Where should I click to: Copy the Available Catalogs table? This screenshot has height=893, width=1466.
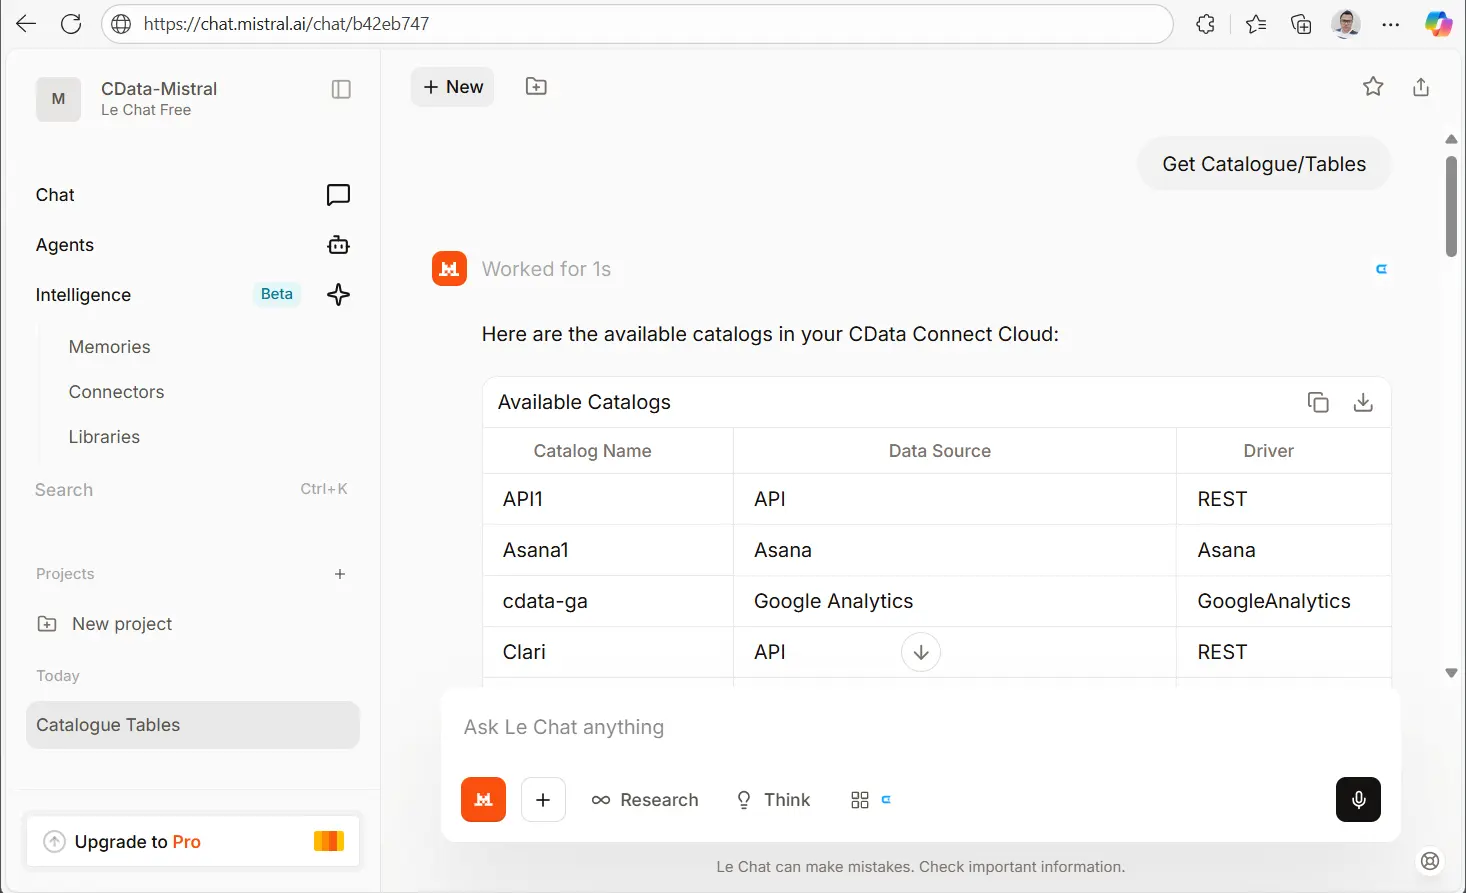coord(1318,402)
